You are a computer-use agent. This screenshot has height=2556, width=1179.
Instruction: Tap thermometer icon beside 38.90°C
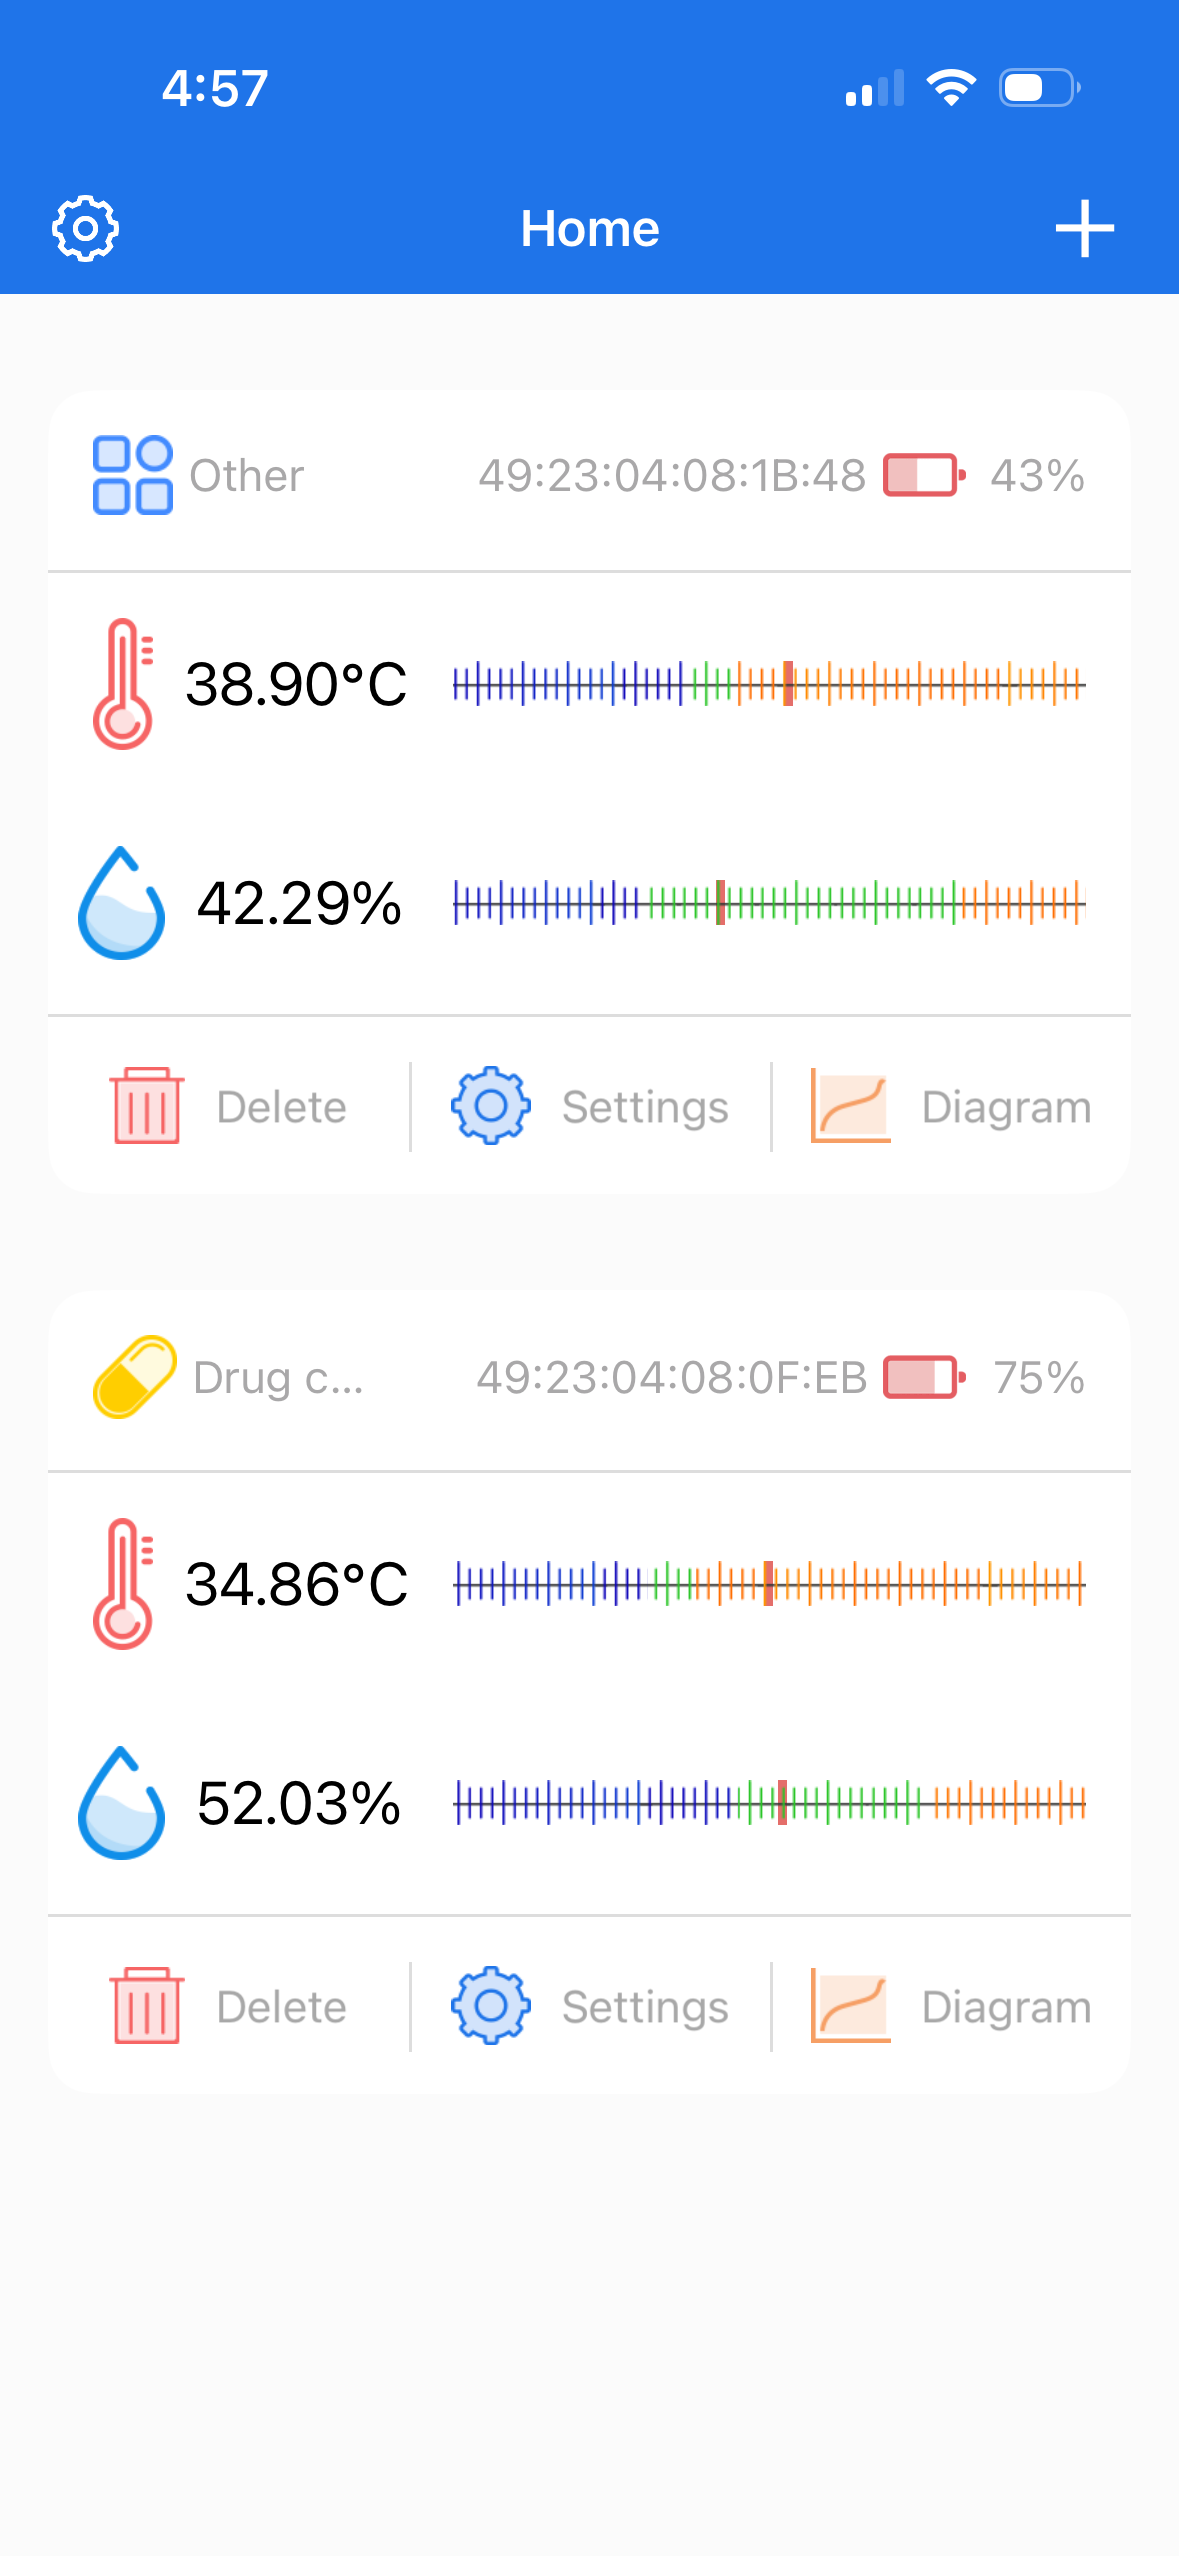(x=124, y=684)
